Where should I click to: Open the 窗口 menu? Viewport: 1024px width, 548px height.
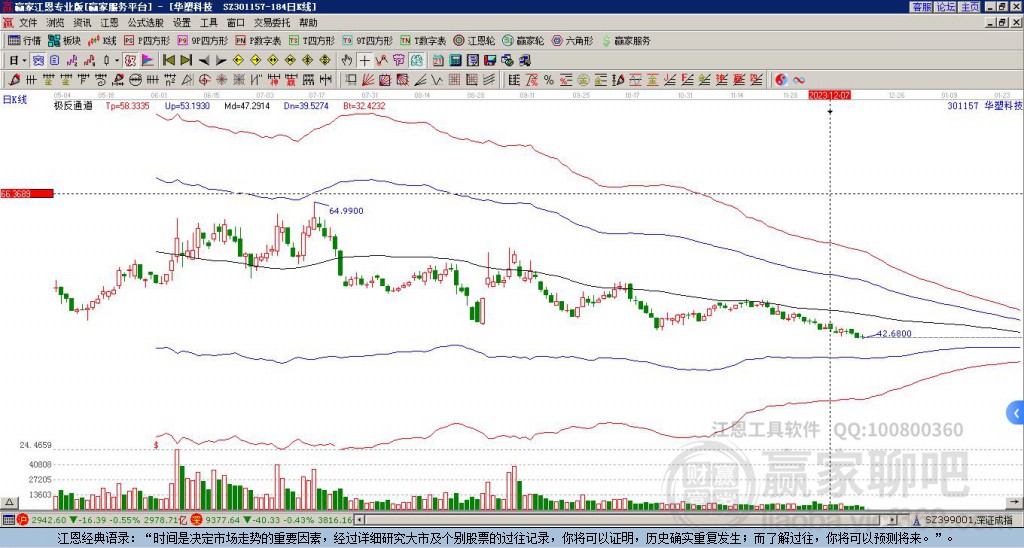click(x=236, y=23)
